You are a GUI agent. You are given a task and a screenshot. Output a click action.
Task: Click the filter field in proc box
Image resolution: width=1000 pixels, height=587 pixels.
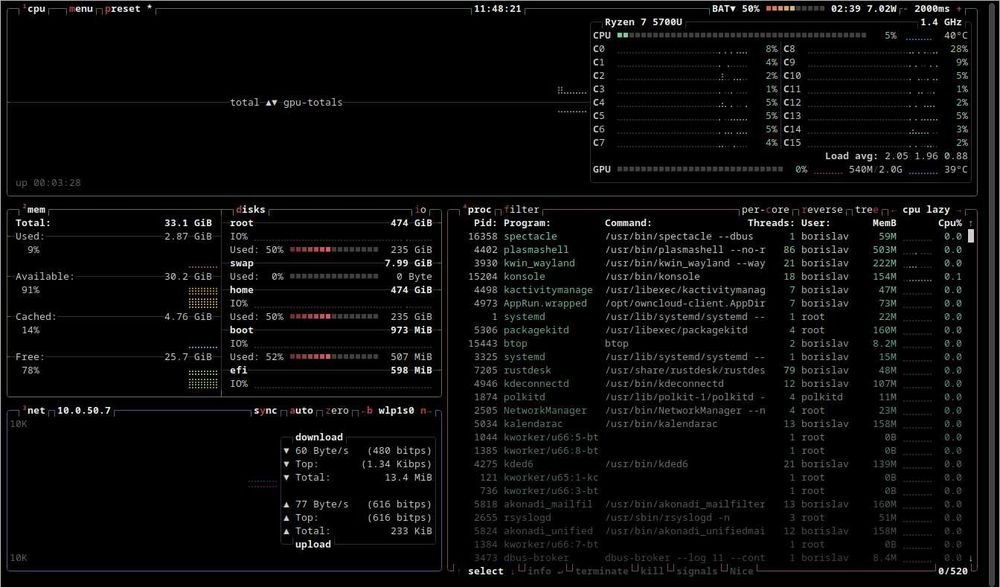(x=522, y=209)
